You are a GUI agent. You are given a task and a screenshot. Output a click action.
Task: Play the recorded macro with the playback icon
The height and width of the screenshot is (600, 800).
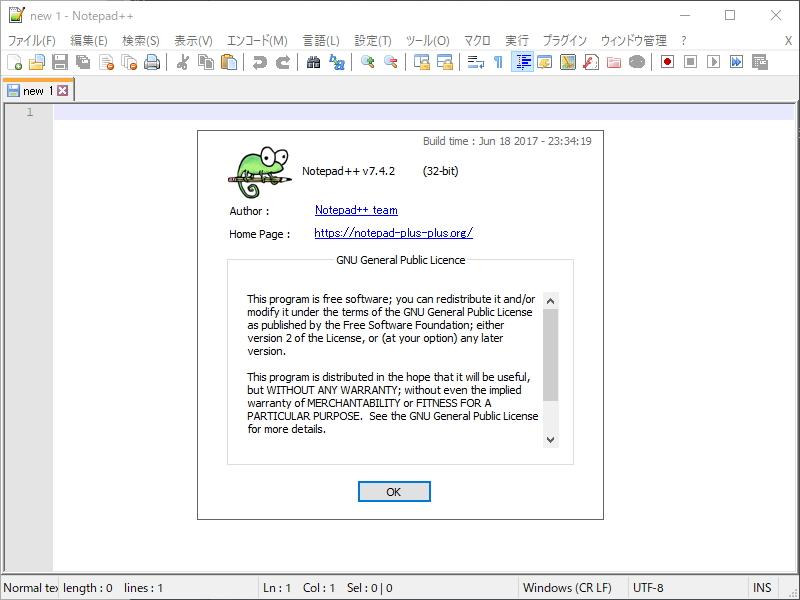713,61
